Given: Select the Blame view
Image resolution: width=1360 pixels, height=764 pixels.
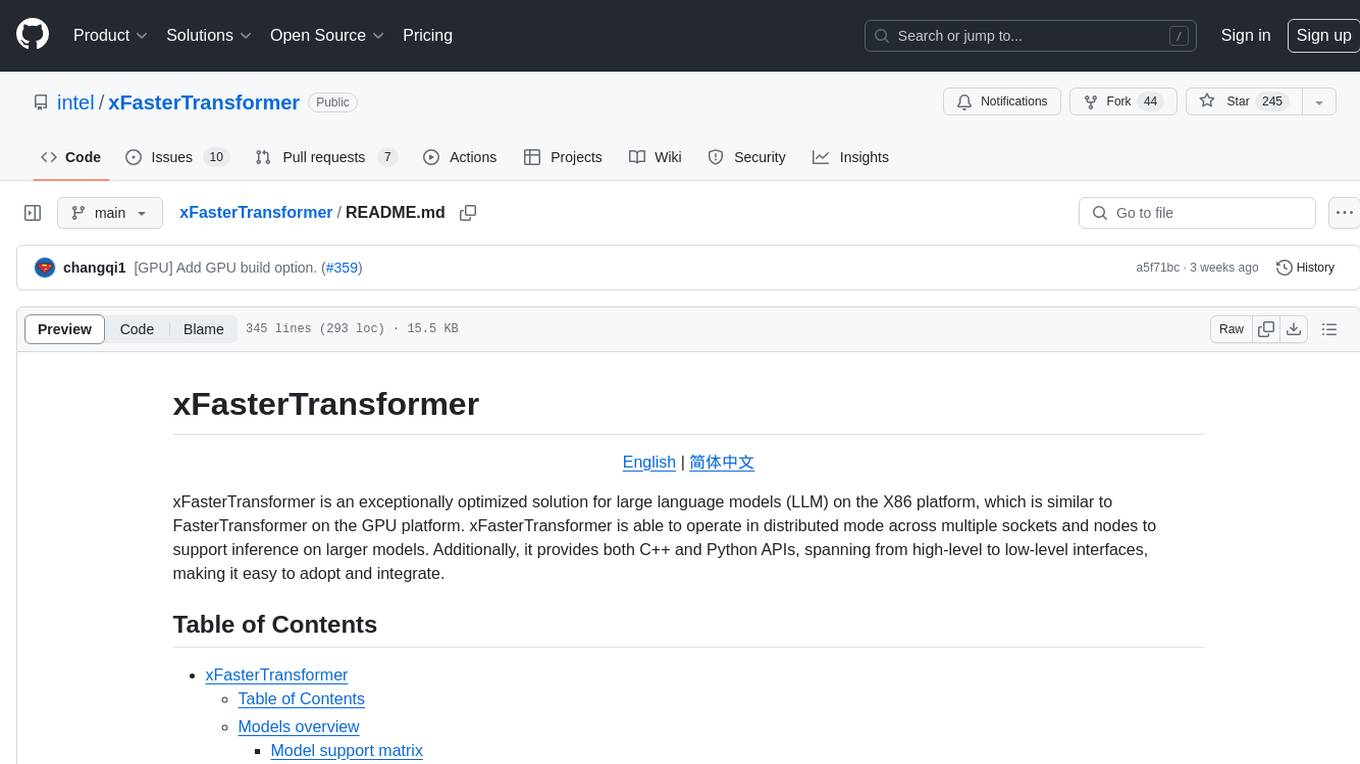Looking at the screenshot, I should (x=203, y=329).
